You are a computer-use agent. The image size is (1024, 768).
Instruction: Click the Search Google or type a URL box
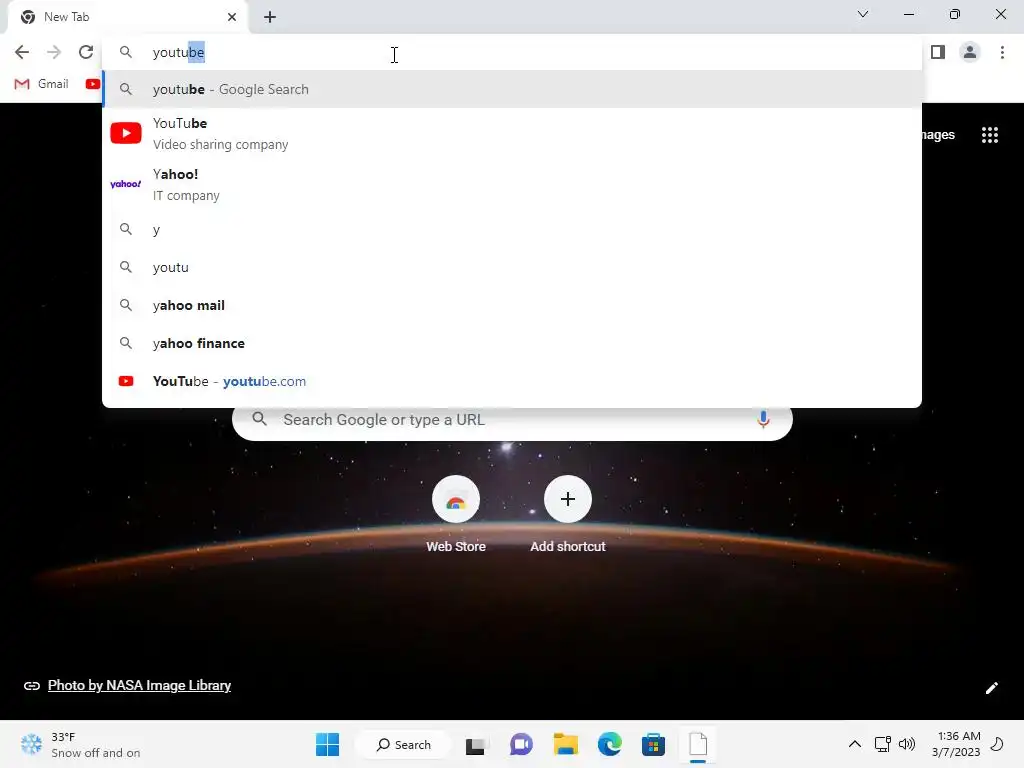512,422
